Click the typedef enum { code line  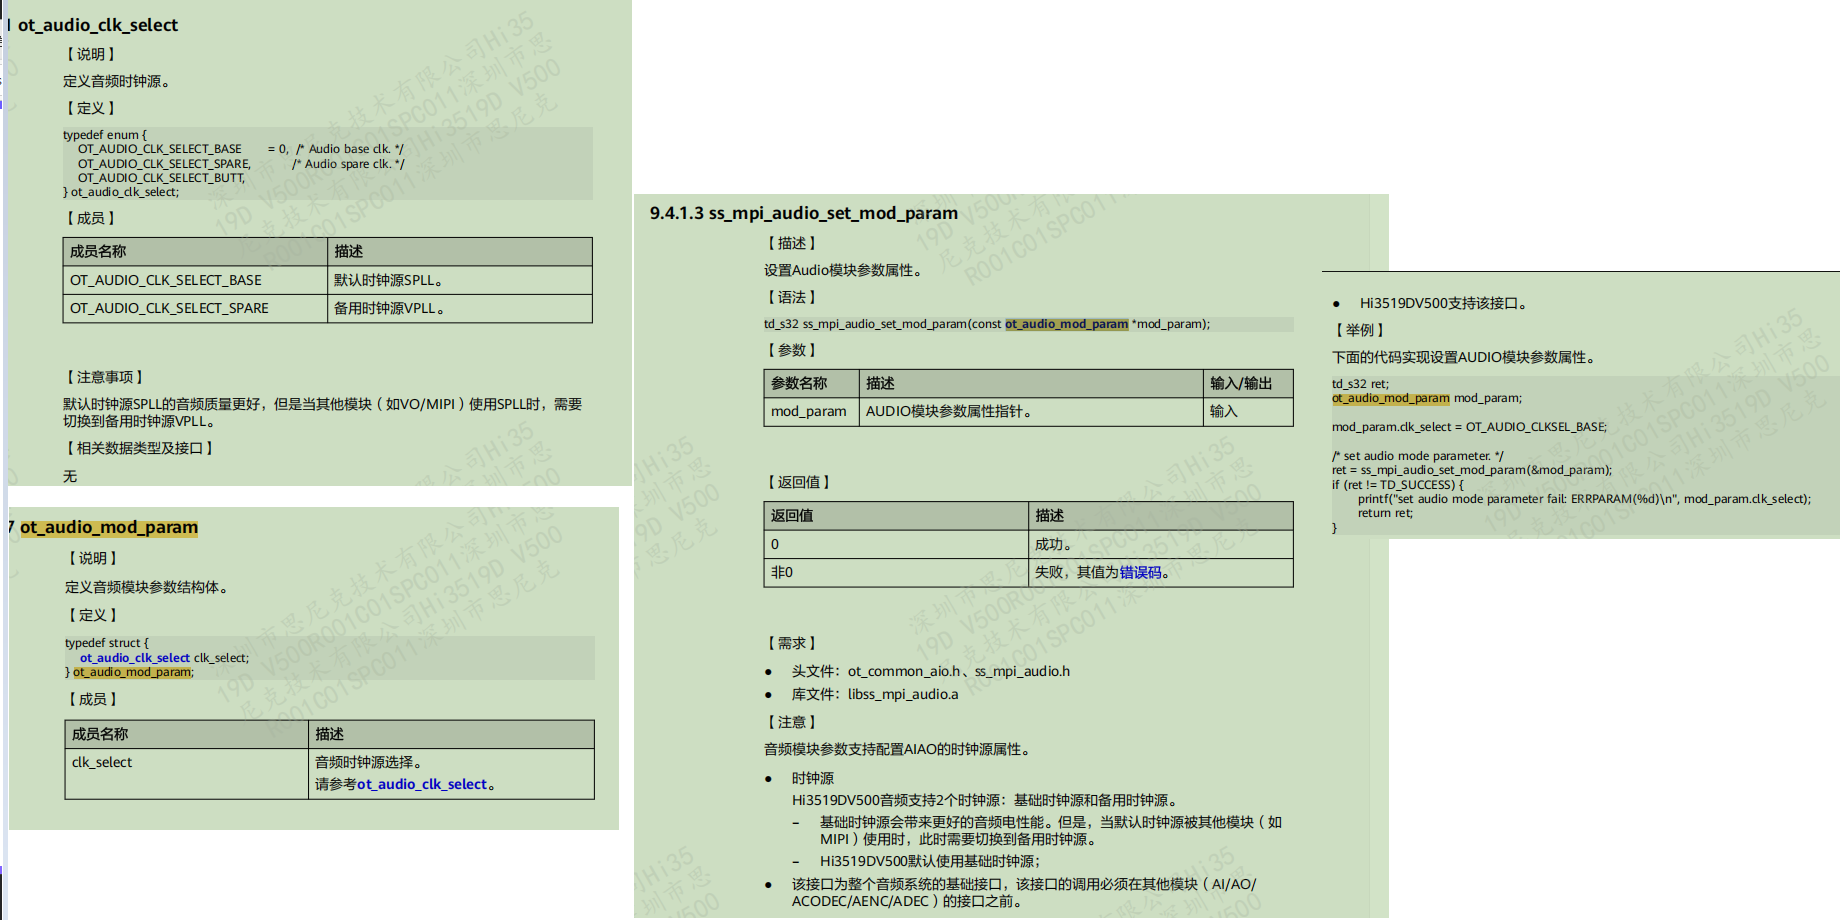coord(105,135)
